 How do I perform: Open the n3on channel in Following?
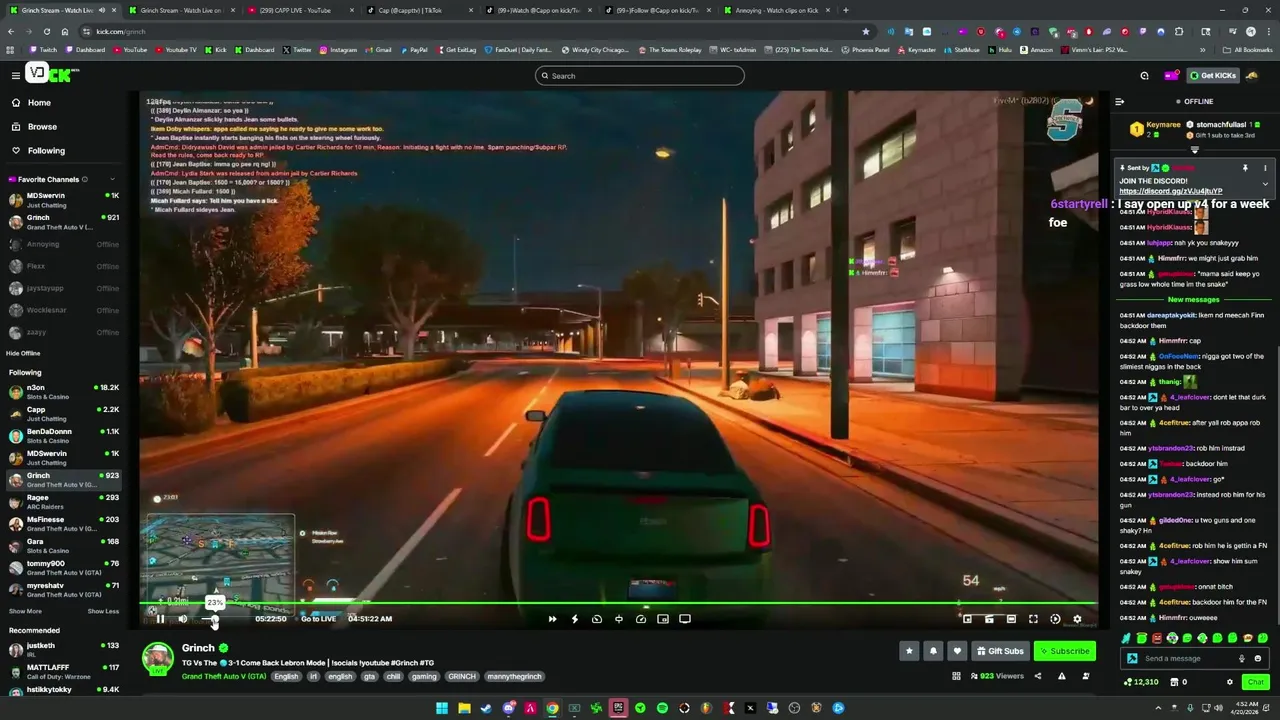(x=64, y=391)
